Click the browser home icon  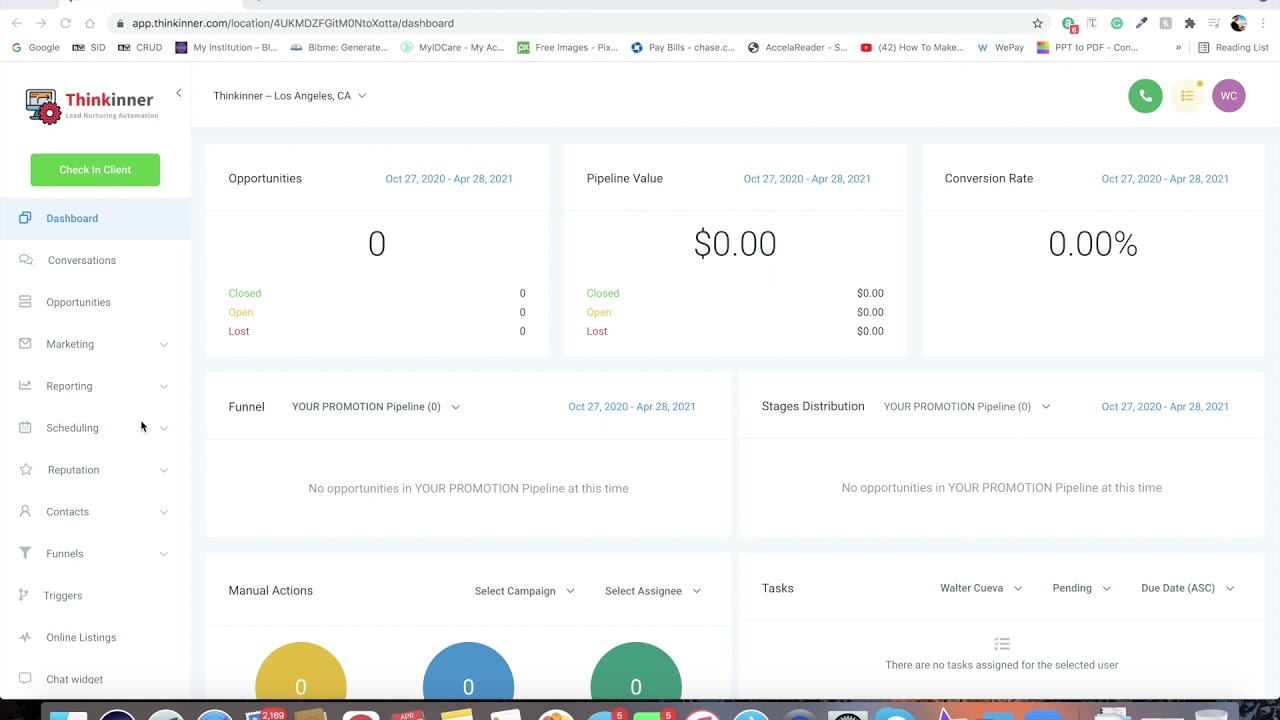[x=90, y=23]
